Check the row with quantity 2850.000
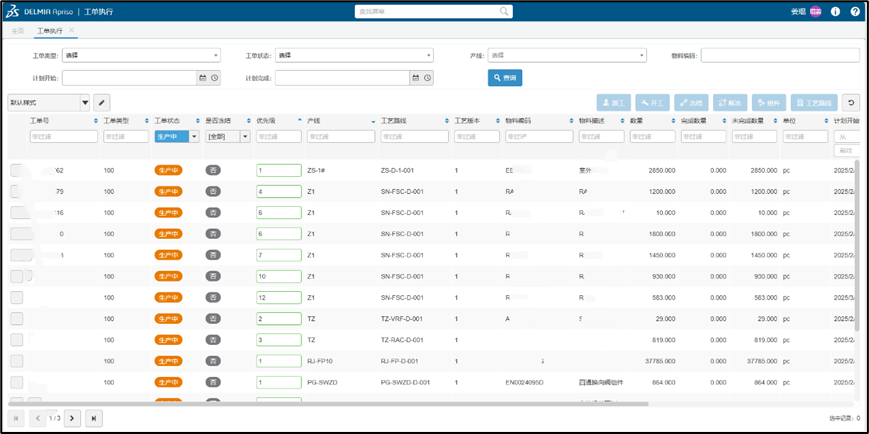This screenshot has height=434, width=869. pyautogui.click(x=17, y=171)
